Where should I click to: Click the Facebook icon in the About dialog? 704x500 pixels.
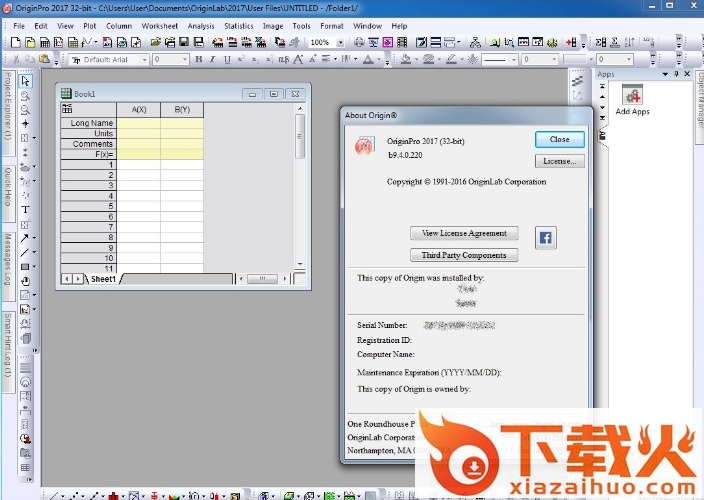[546, 237]
